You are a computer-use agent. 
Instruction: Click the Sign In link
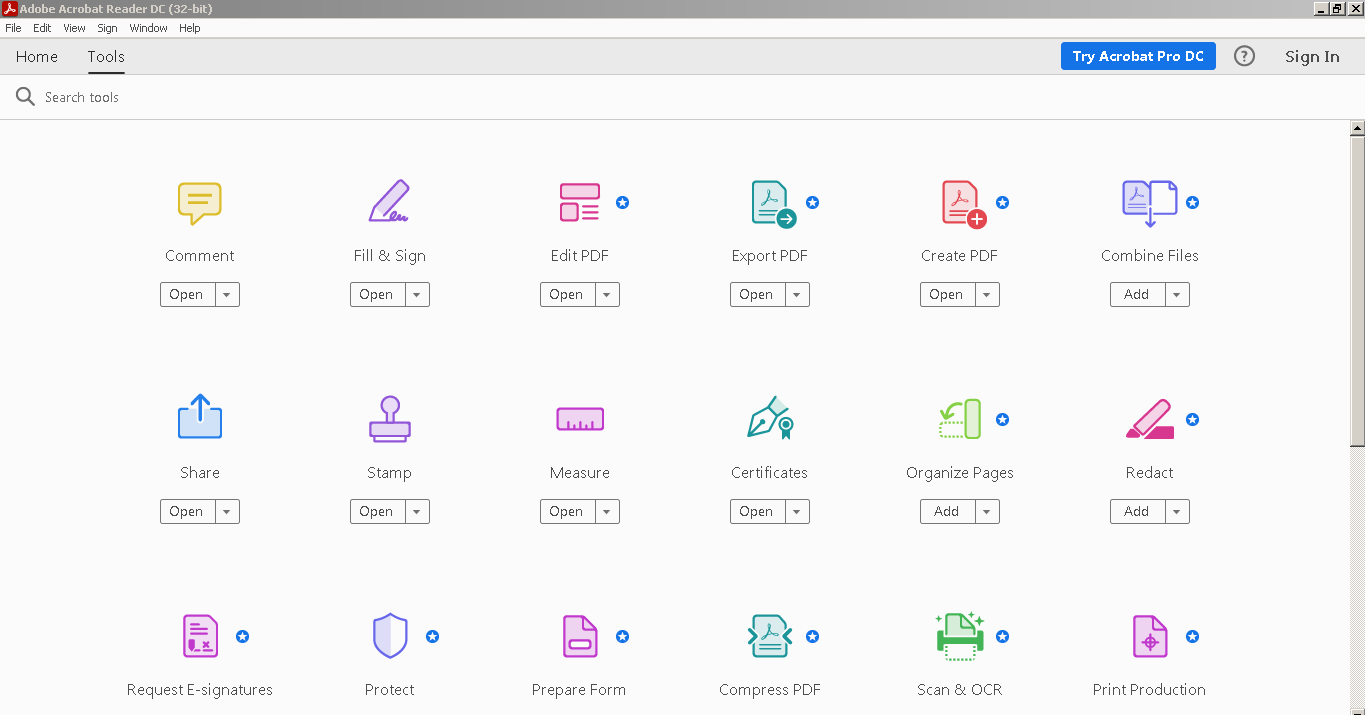click(x=1312, y=56)
